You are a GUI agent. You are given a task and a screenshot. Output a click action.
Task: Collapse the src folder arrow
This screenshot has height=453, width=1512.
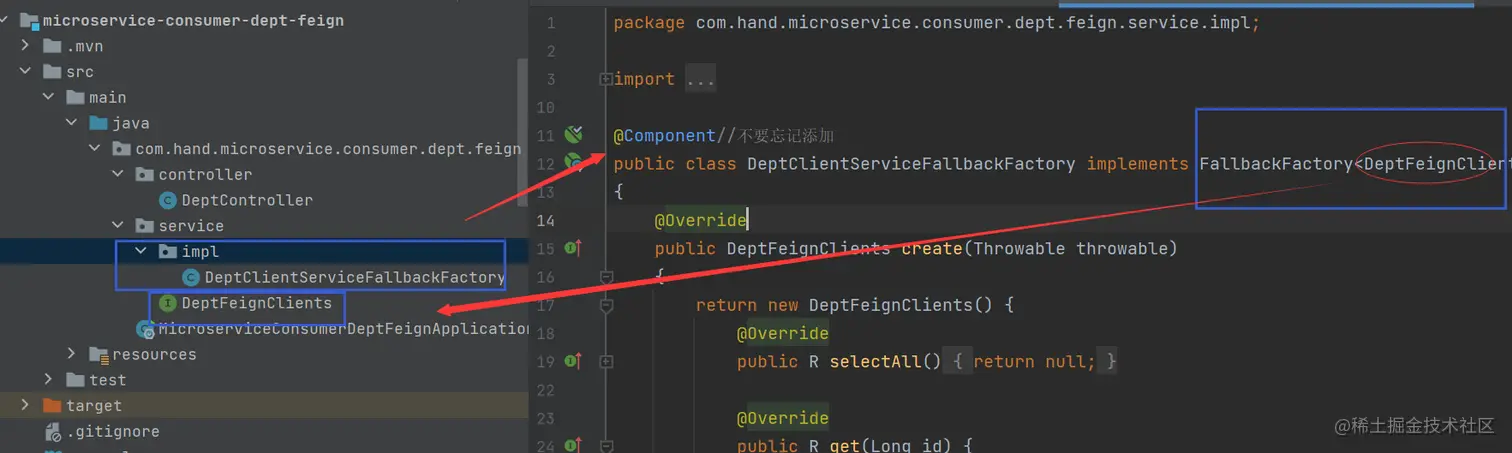(26, 72)
